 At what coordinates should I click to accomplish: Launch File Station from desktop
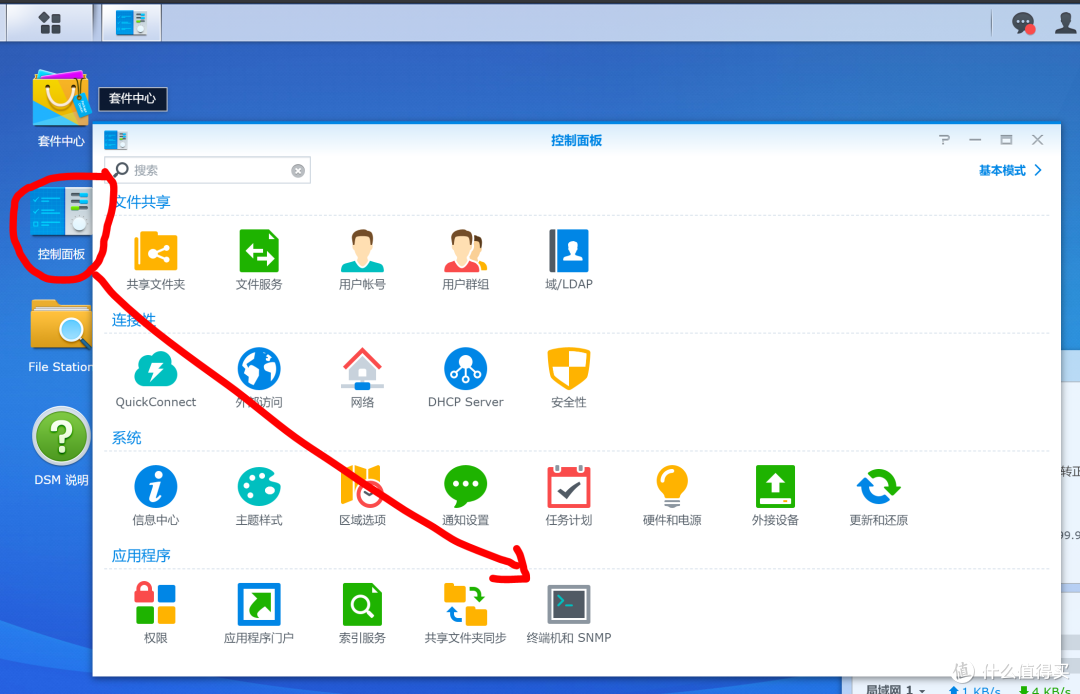point(61,337)
